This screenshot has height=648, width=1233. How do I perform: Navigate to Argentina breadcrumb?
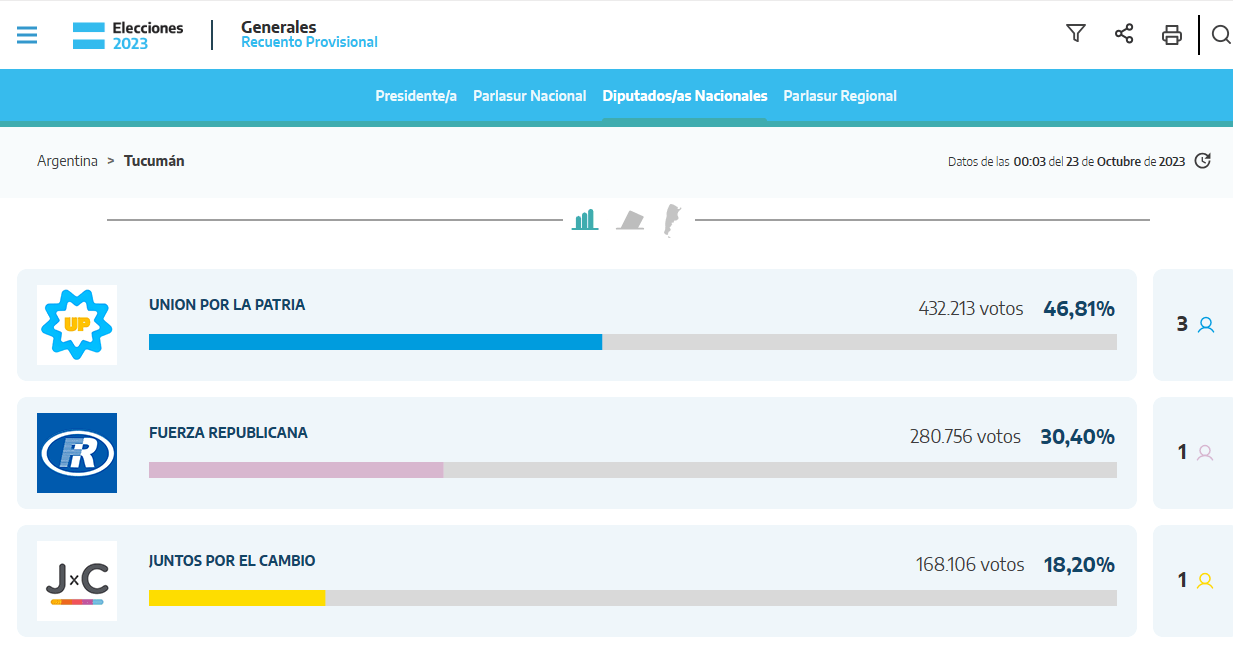[68, 161]
